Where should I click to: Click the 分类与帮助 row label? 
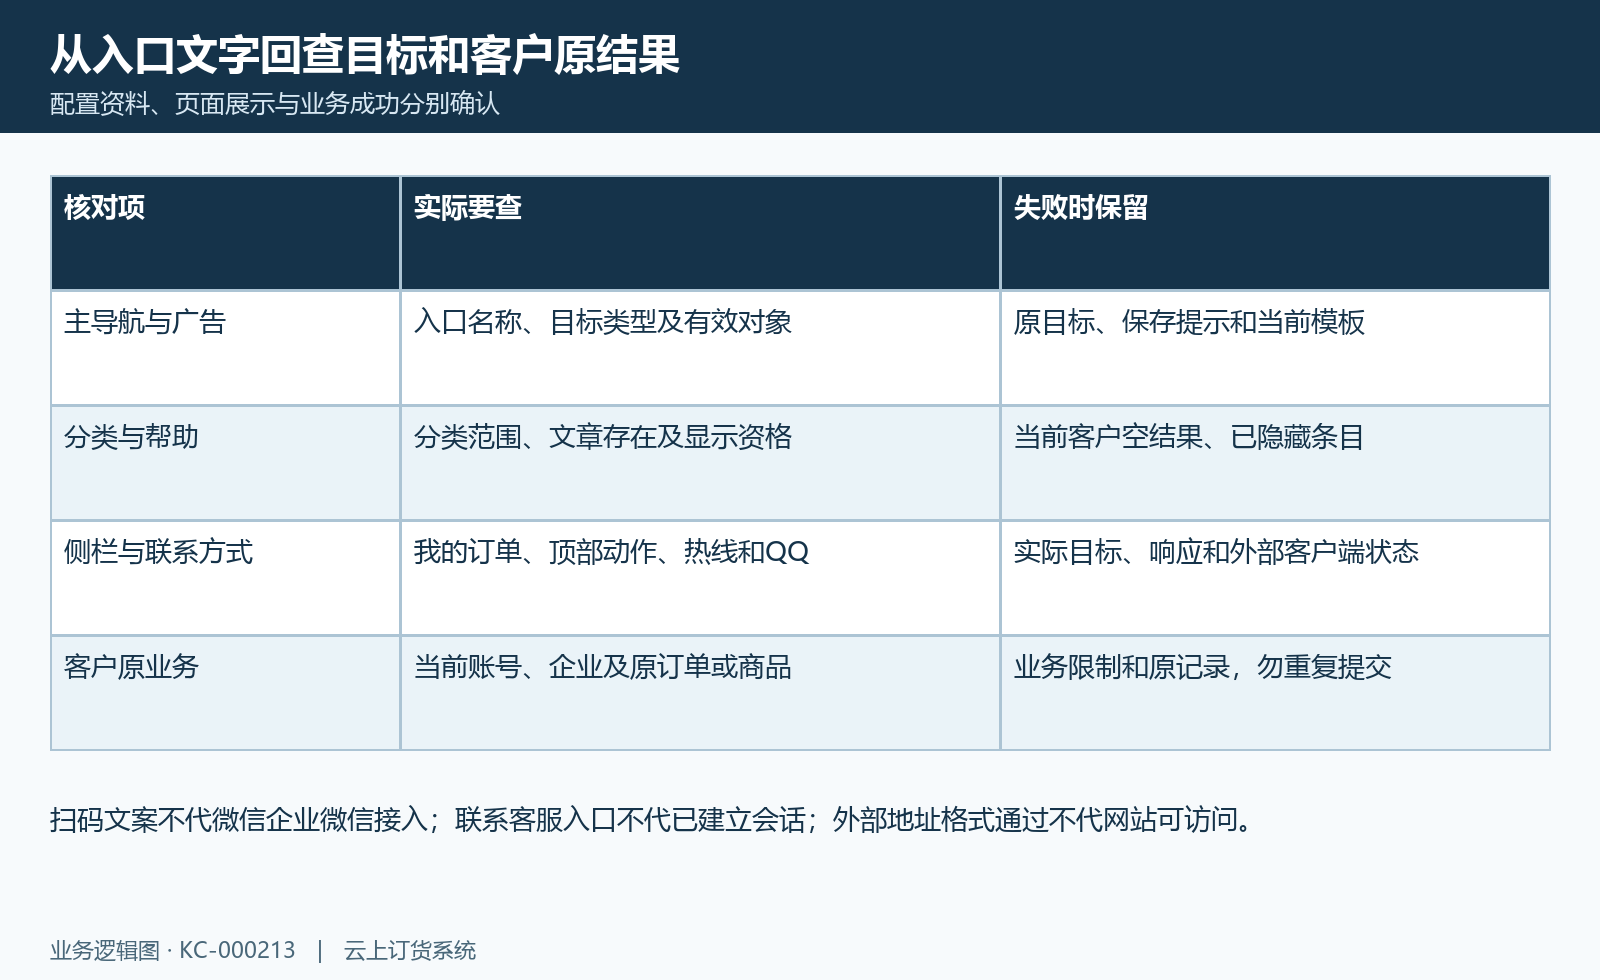[225, 463]
